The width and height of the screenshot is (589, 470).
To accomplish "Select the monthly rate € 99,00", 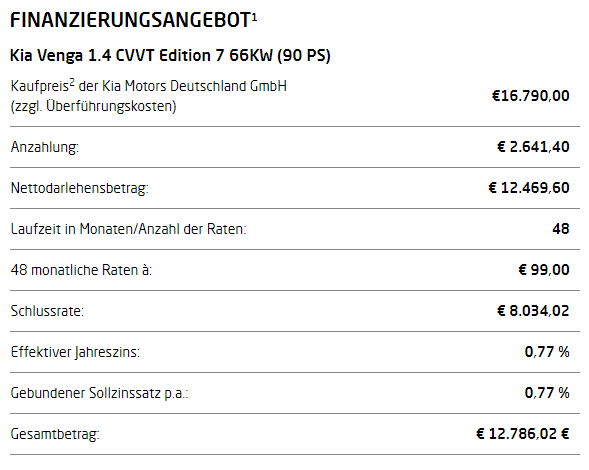I will (x=544, y=270).
